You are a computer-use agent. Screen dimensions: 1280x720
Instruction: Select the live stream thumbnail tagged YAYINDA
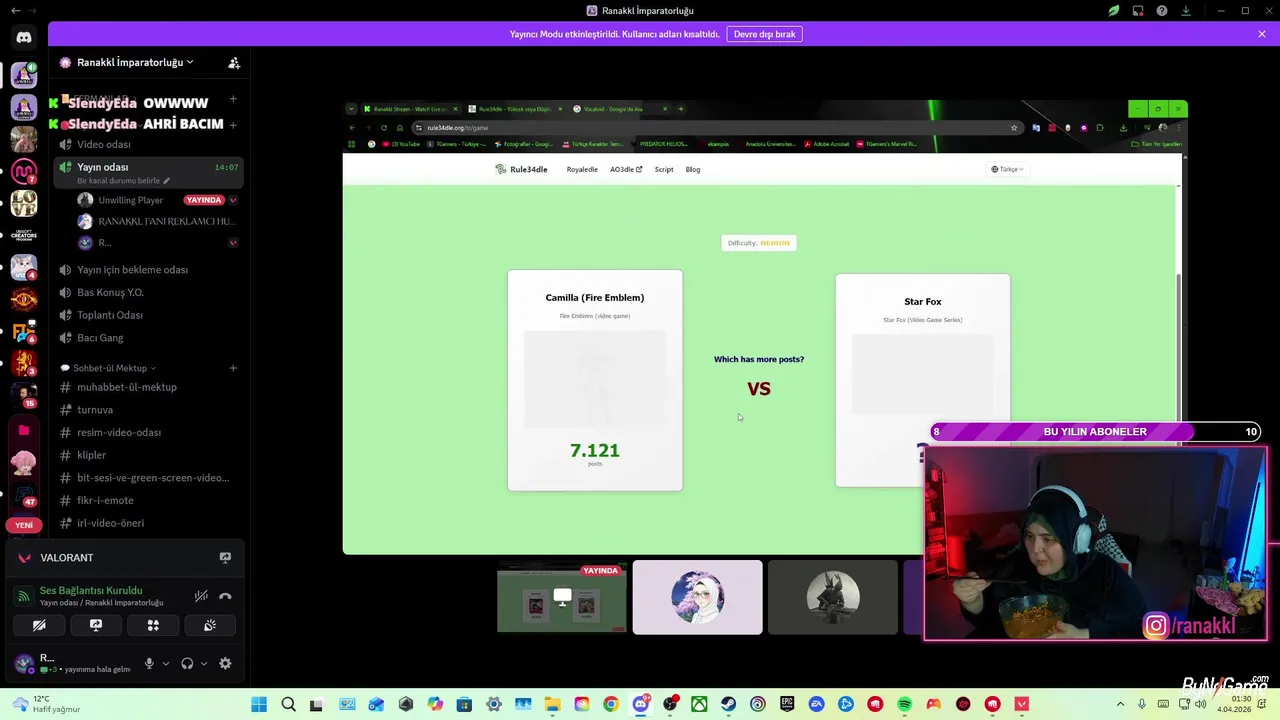(562, 599)
